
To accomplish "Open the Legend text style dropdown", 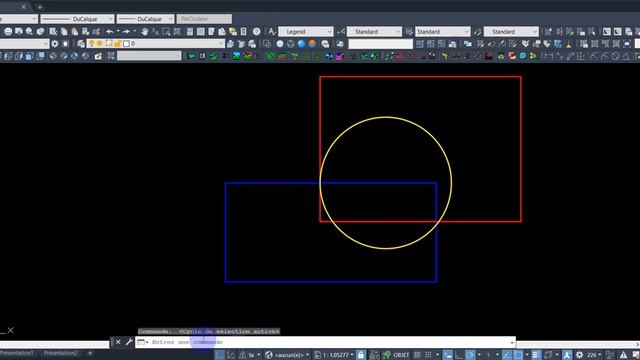I will pyautogui.click(x=306, y=31).
